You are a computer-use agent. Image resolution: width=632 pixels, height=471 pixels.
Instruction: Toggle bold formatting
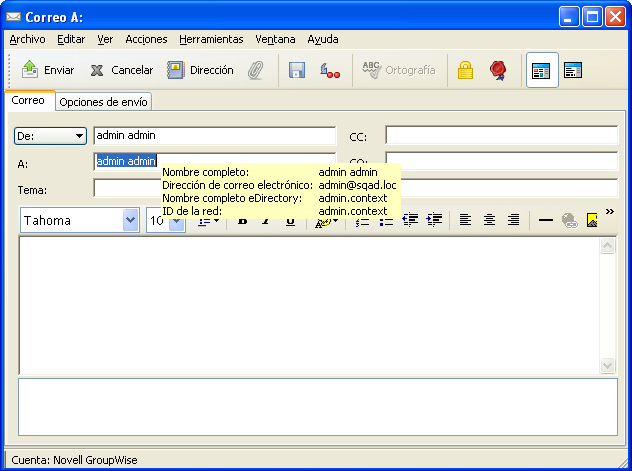pos(242,220)
